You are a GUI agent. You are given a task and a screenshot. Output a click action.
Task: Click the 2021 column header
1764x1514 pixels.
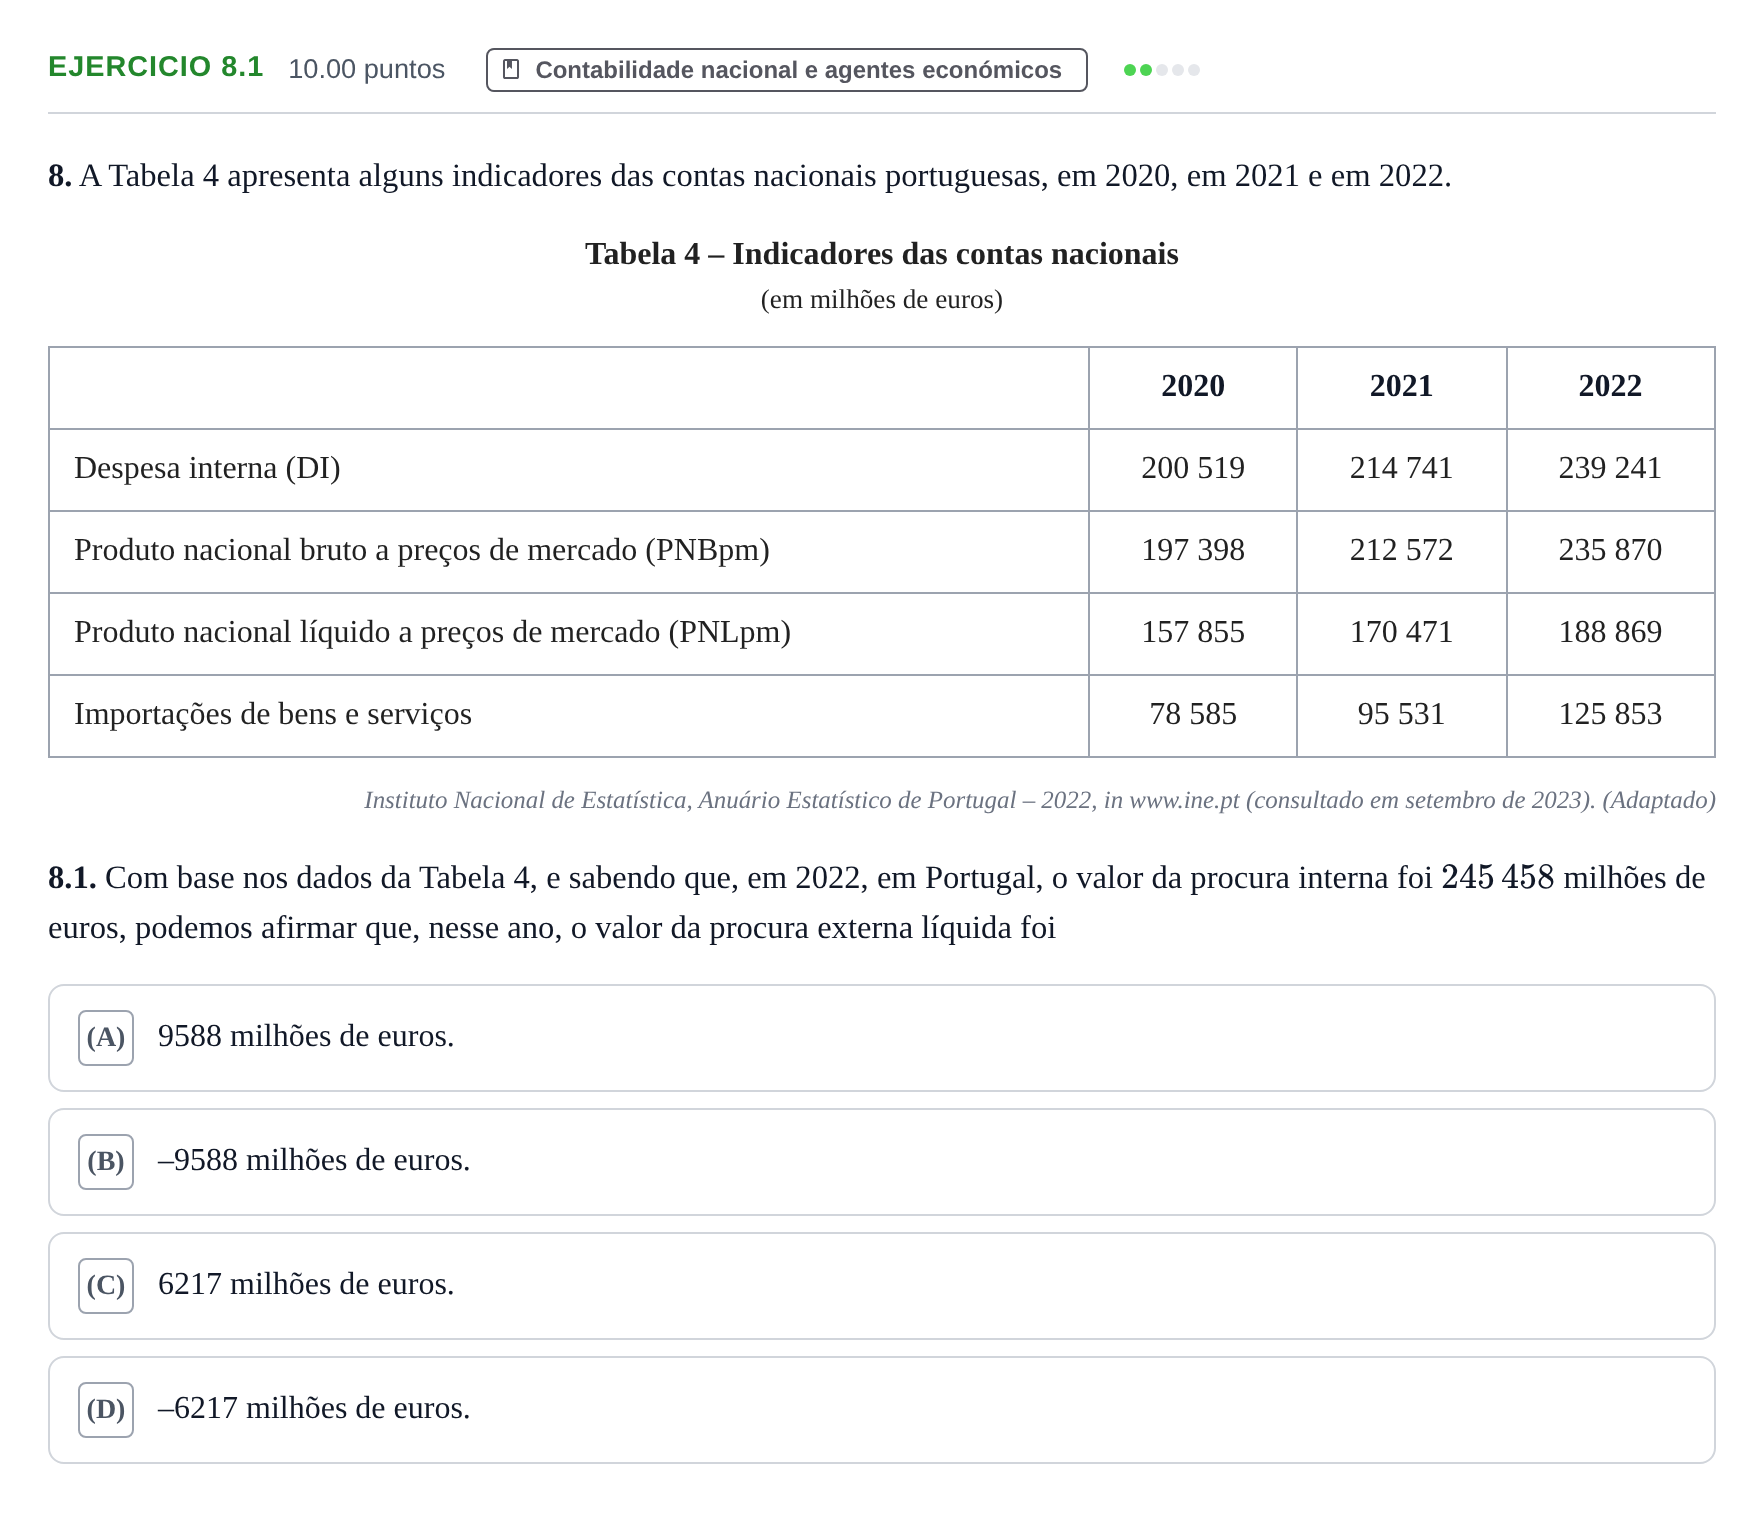[1402, 388]
